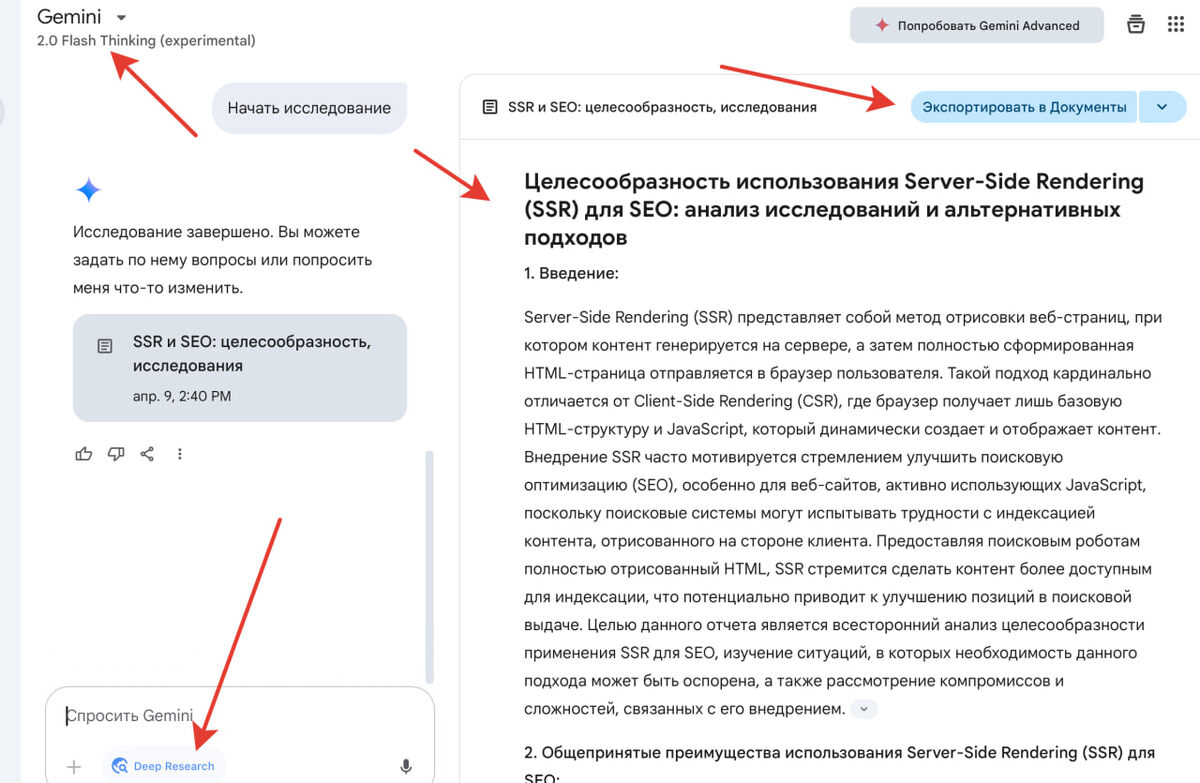Expand the export options dropdown arrow

[1162, 107]
